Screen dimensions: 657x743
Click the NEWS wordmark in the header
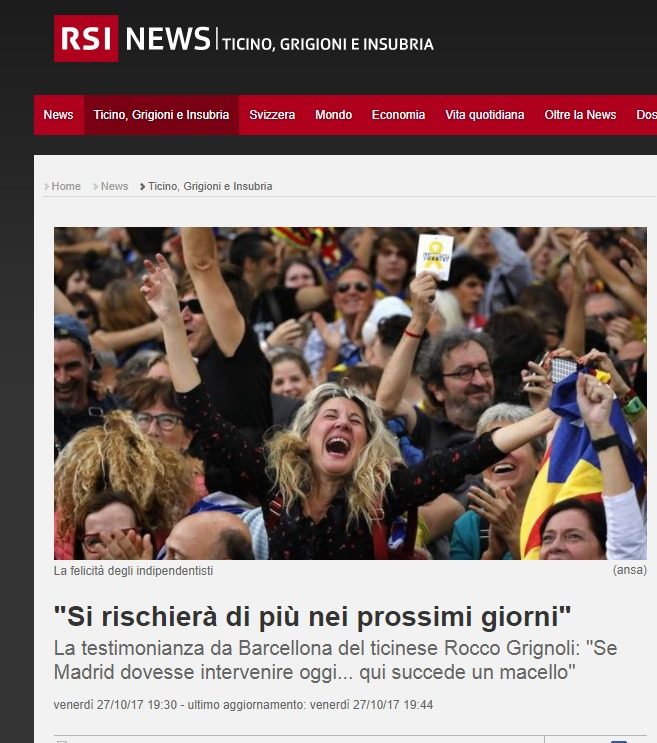168,39
